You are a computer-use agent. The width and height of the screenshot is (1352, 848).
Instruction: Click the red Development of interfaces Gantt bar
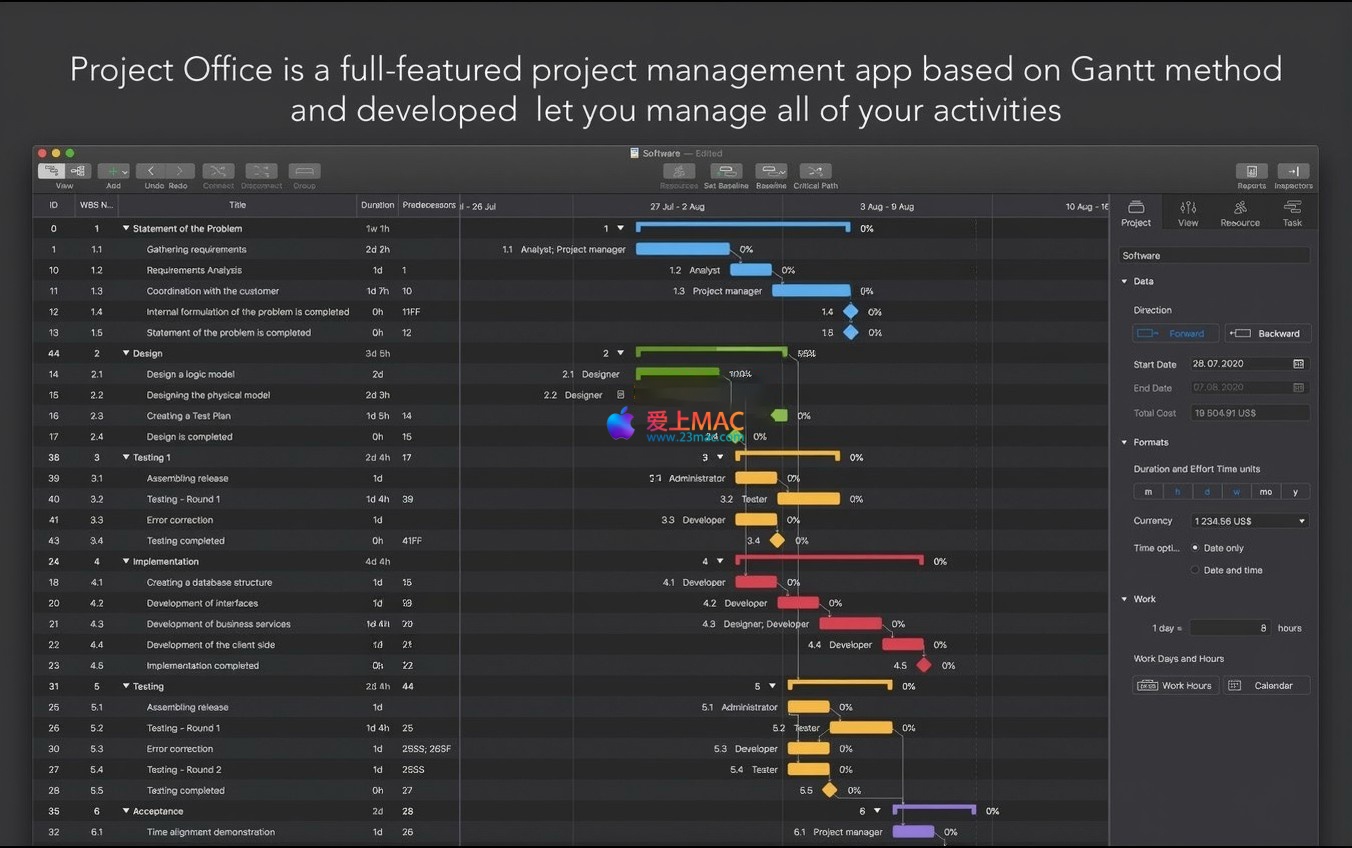click(x=798, y=603)
